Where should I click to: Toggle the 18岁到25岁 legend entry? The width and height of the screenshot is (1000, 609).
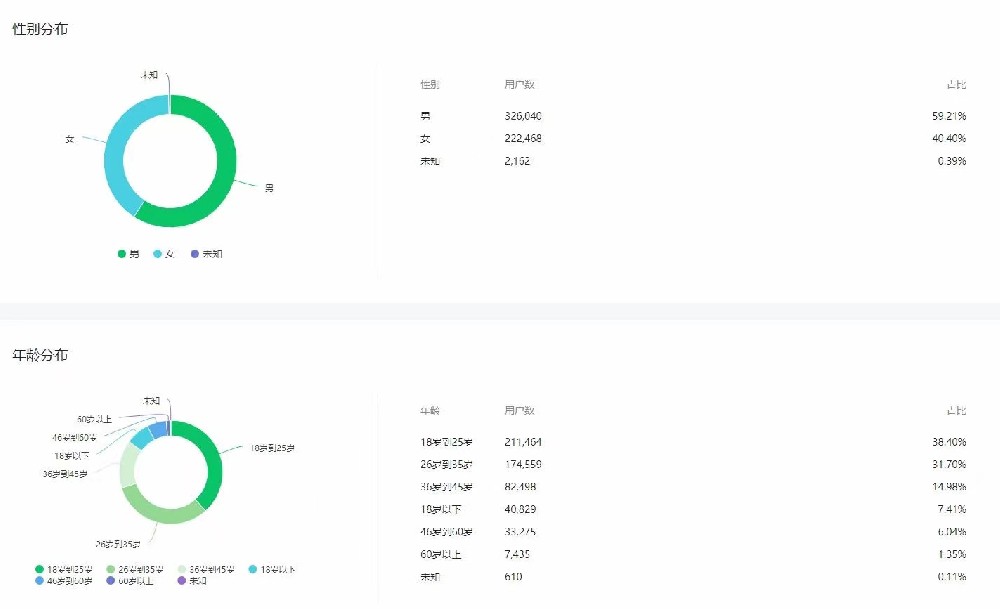coord(64,569)
